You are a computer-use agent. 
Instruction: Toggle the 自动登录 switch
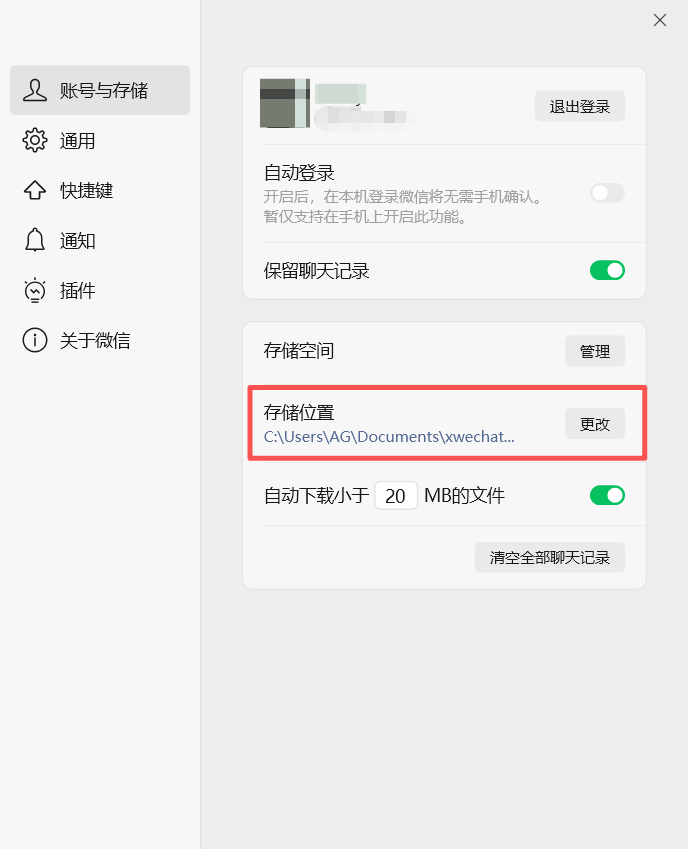click(607, 193)
